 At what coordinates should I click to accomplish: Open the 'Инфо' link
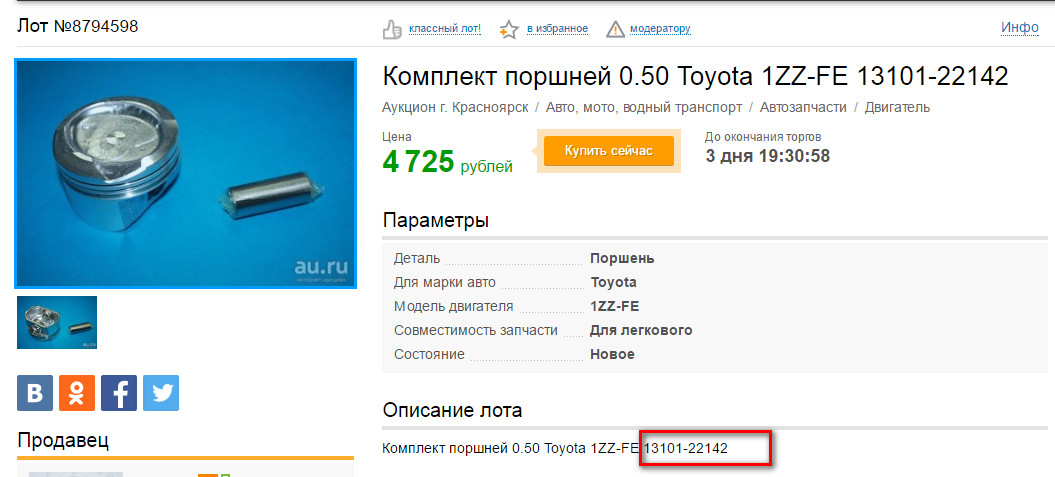[1020, 27]
